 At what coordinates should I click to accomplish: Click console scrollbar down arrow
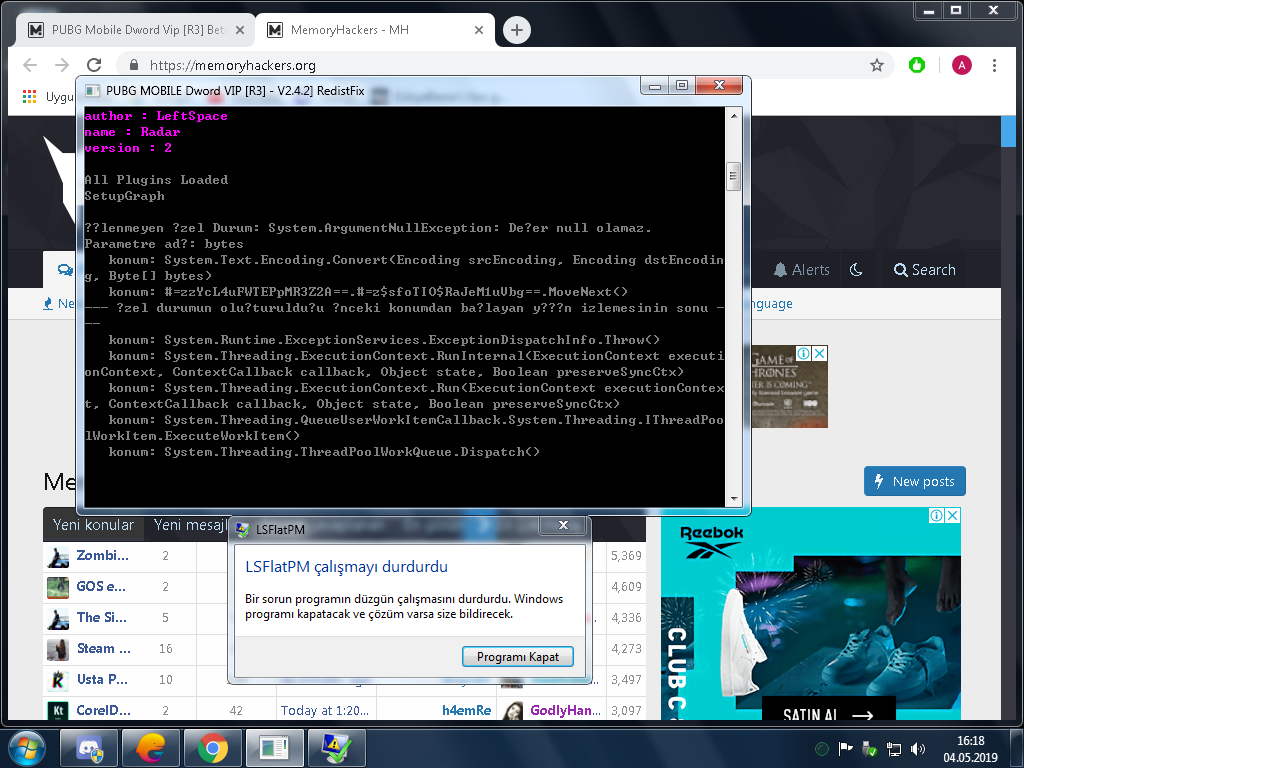pos(734,498)
